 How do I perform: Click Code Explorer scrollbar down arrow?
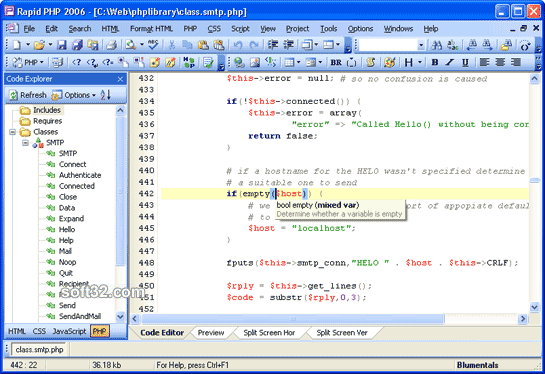(120, 316)
